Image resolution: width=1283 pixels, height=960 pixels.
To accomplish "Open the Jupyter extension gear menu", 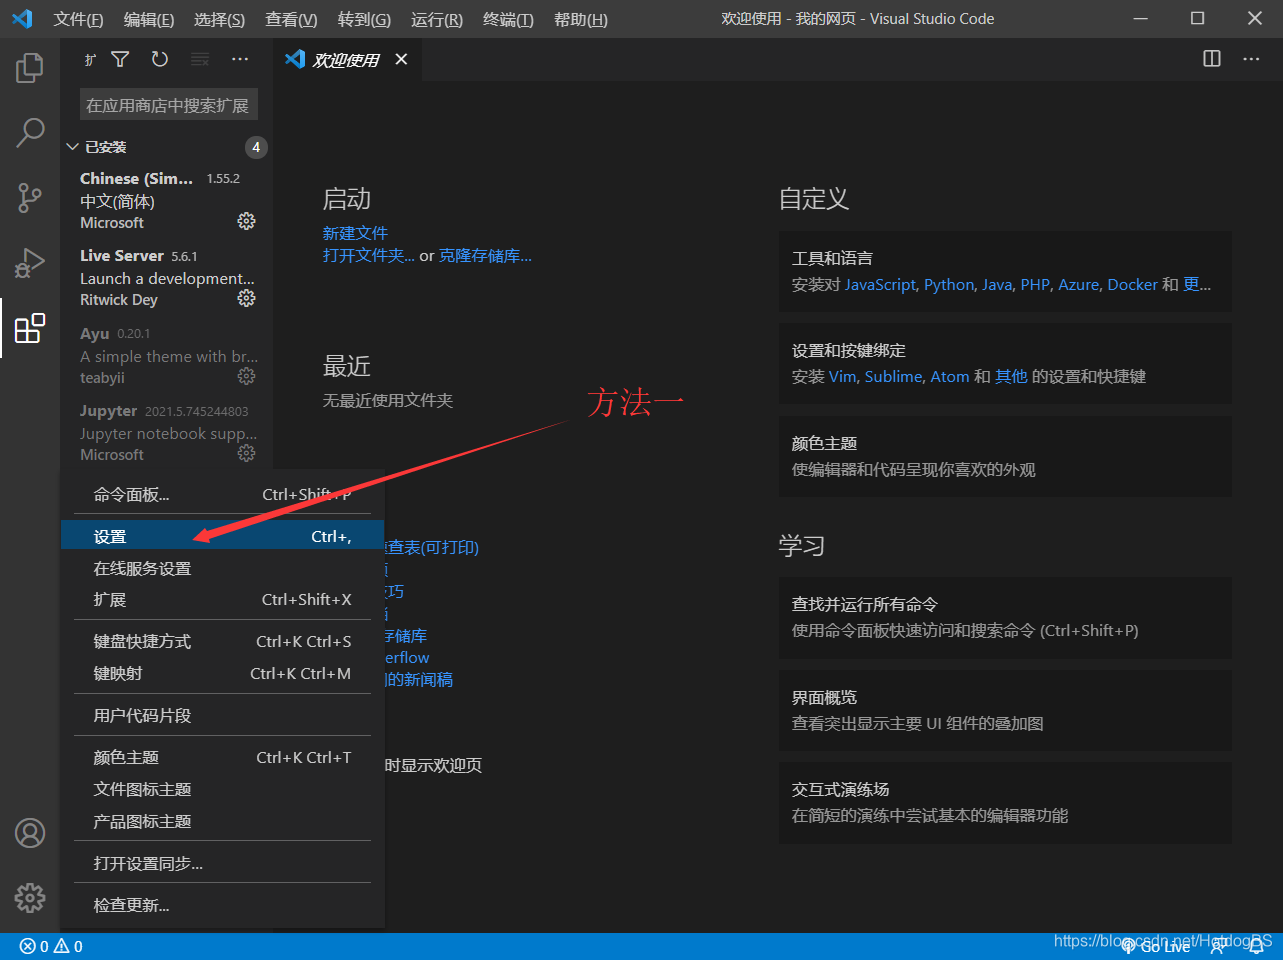I will pyautogui.click(x=246, y=453).
